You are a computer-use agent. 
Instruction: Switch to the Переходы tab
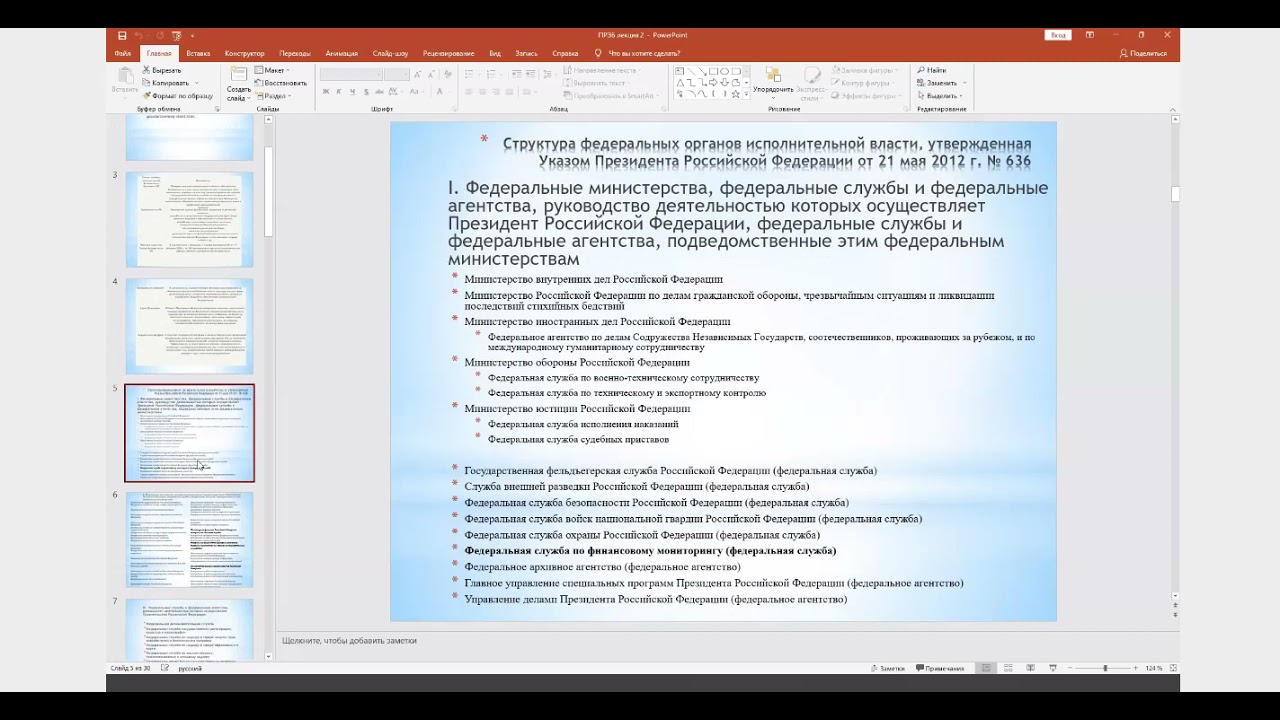(x=295, y=53)
